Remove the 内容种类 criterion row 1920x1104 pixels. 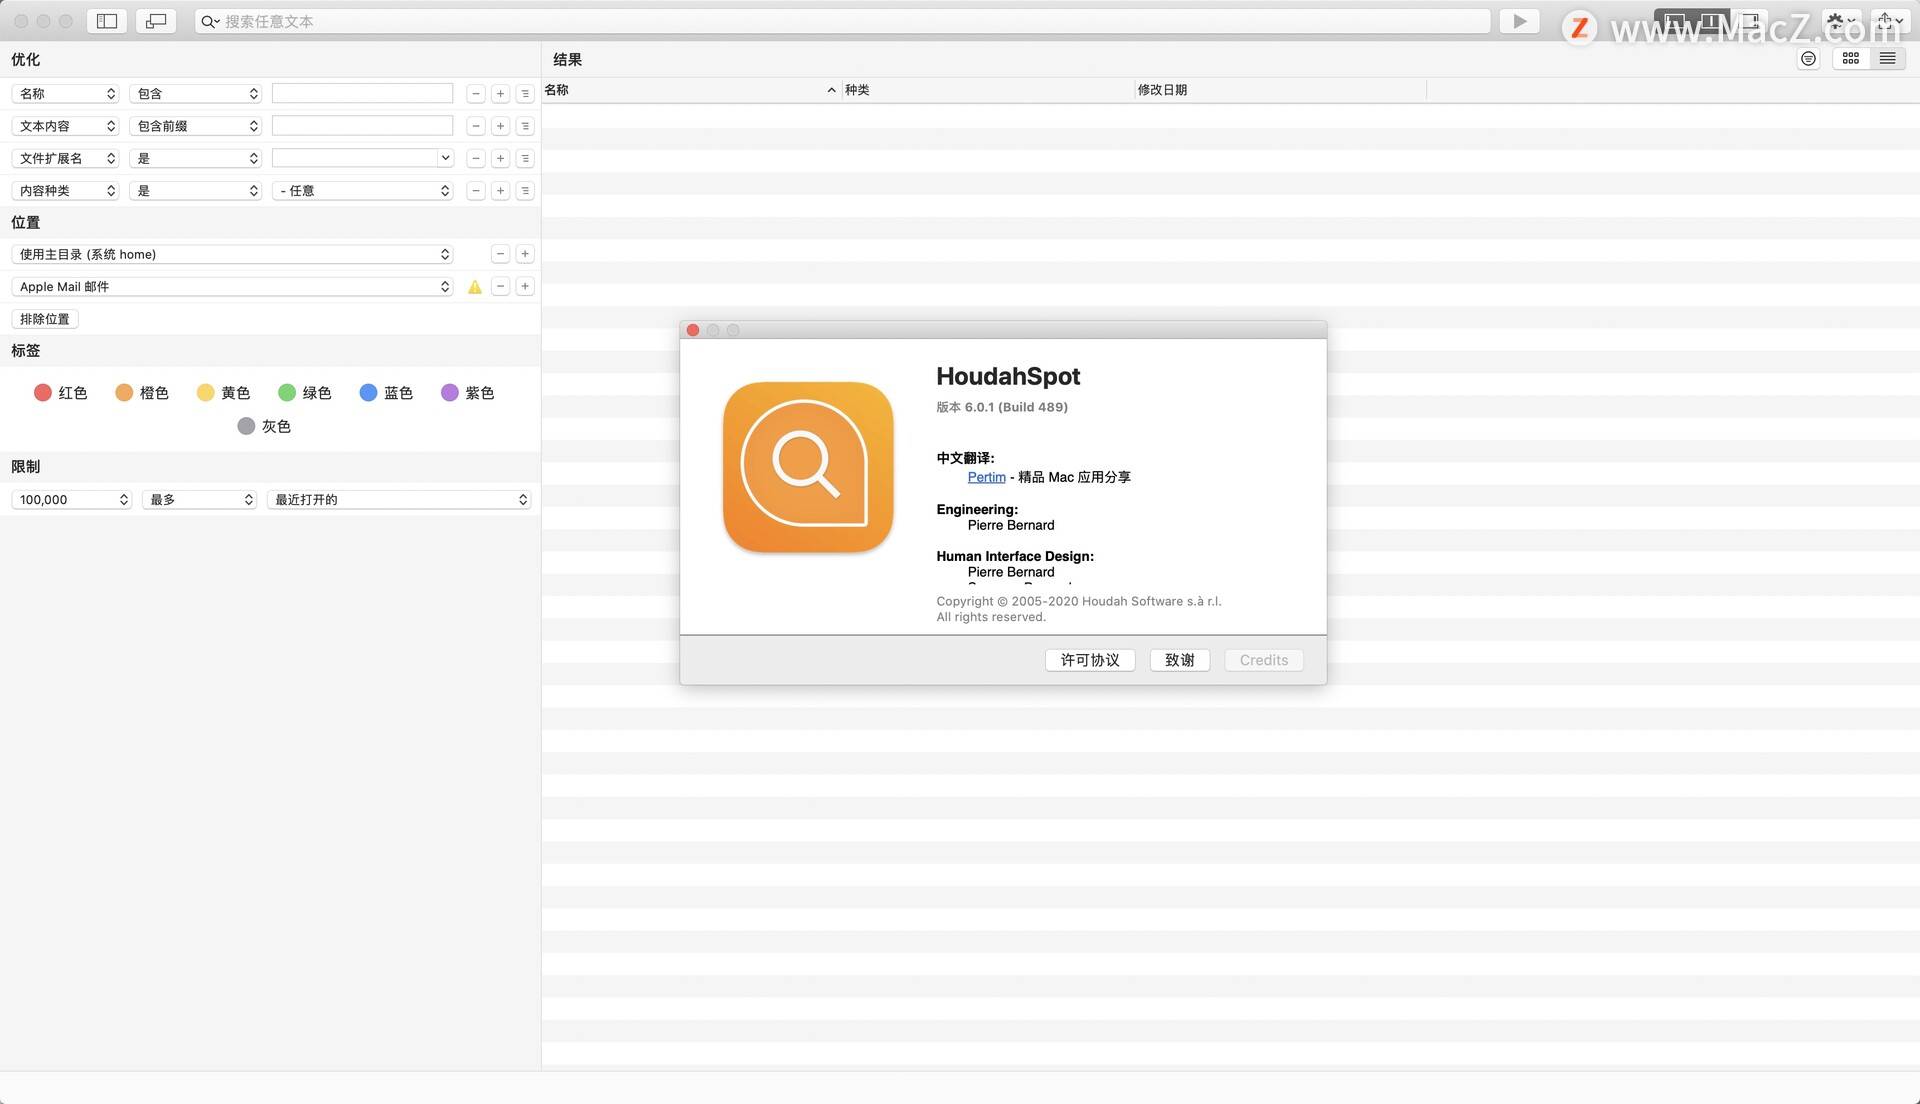tap(476, 190)
